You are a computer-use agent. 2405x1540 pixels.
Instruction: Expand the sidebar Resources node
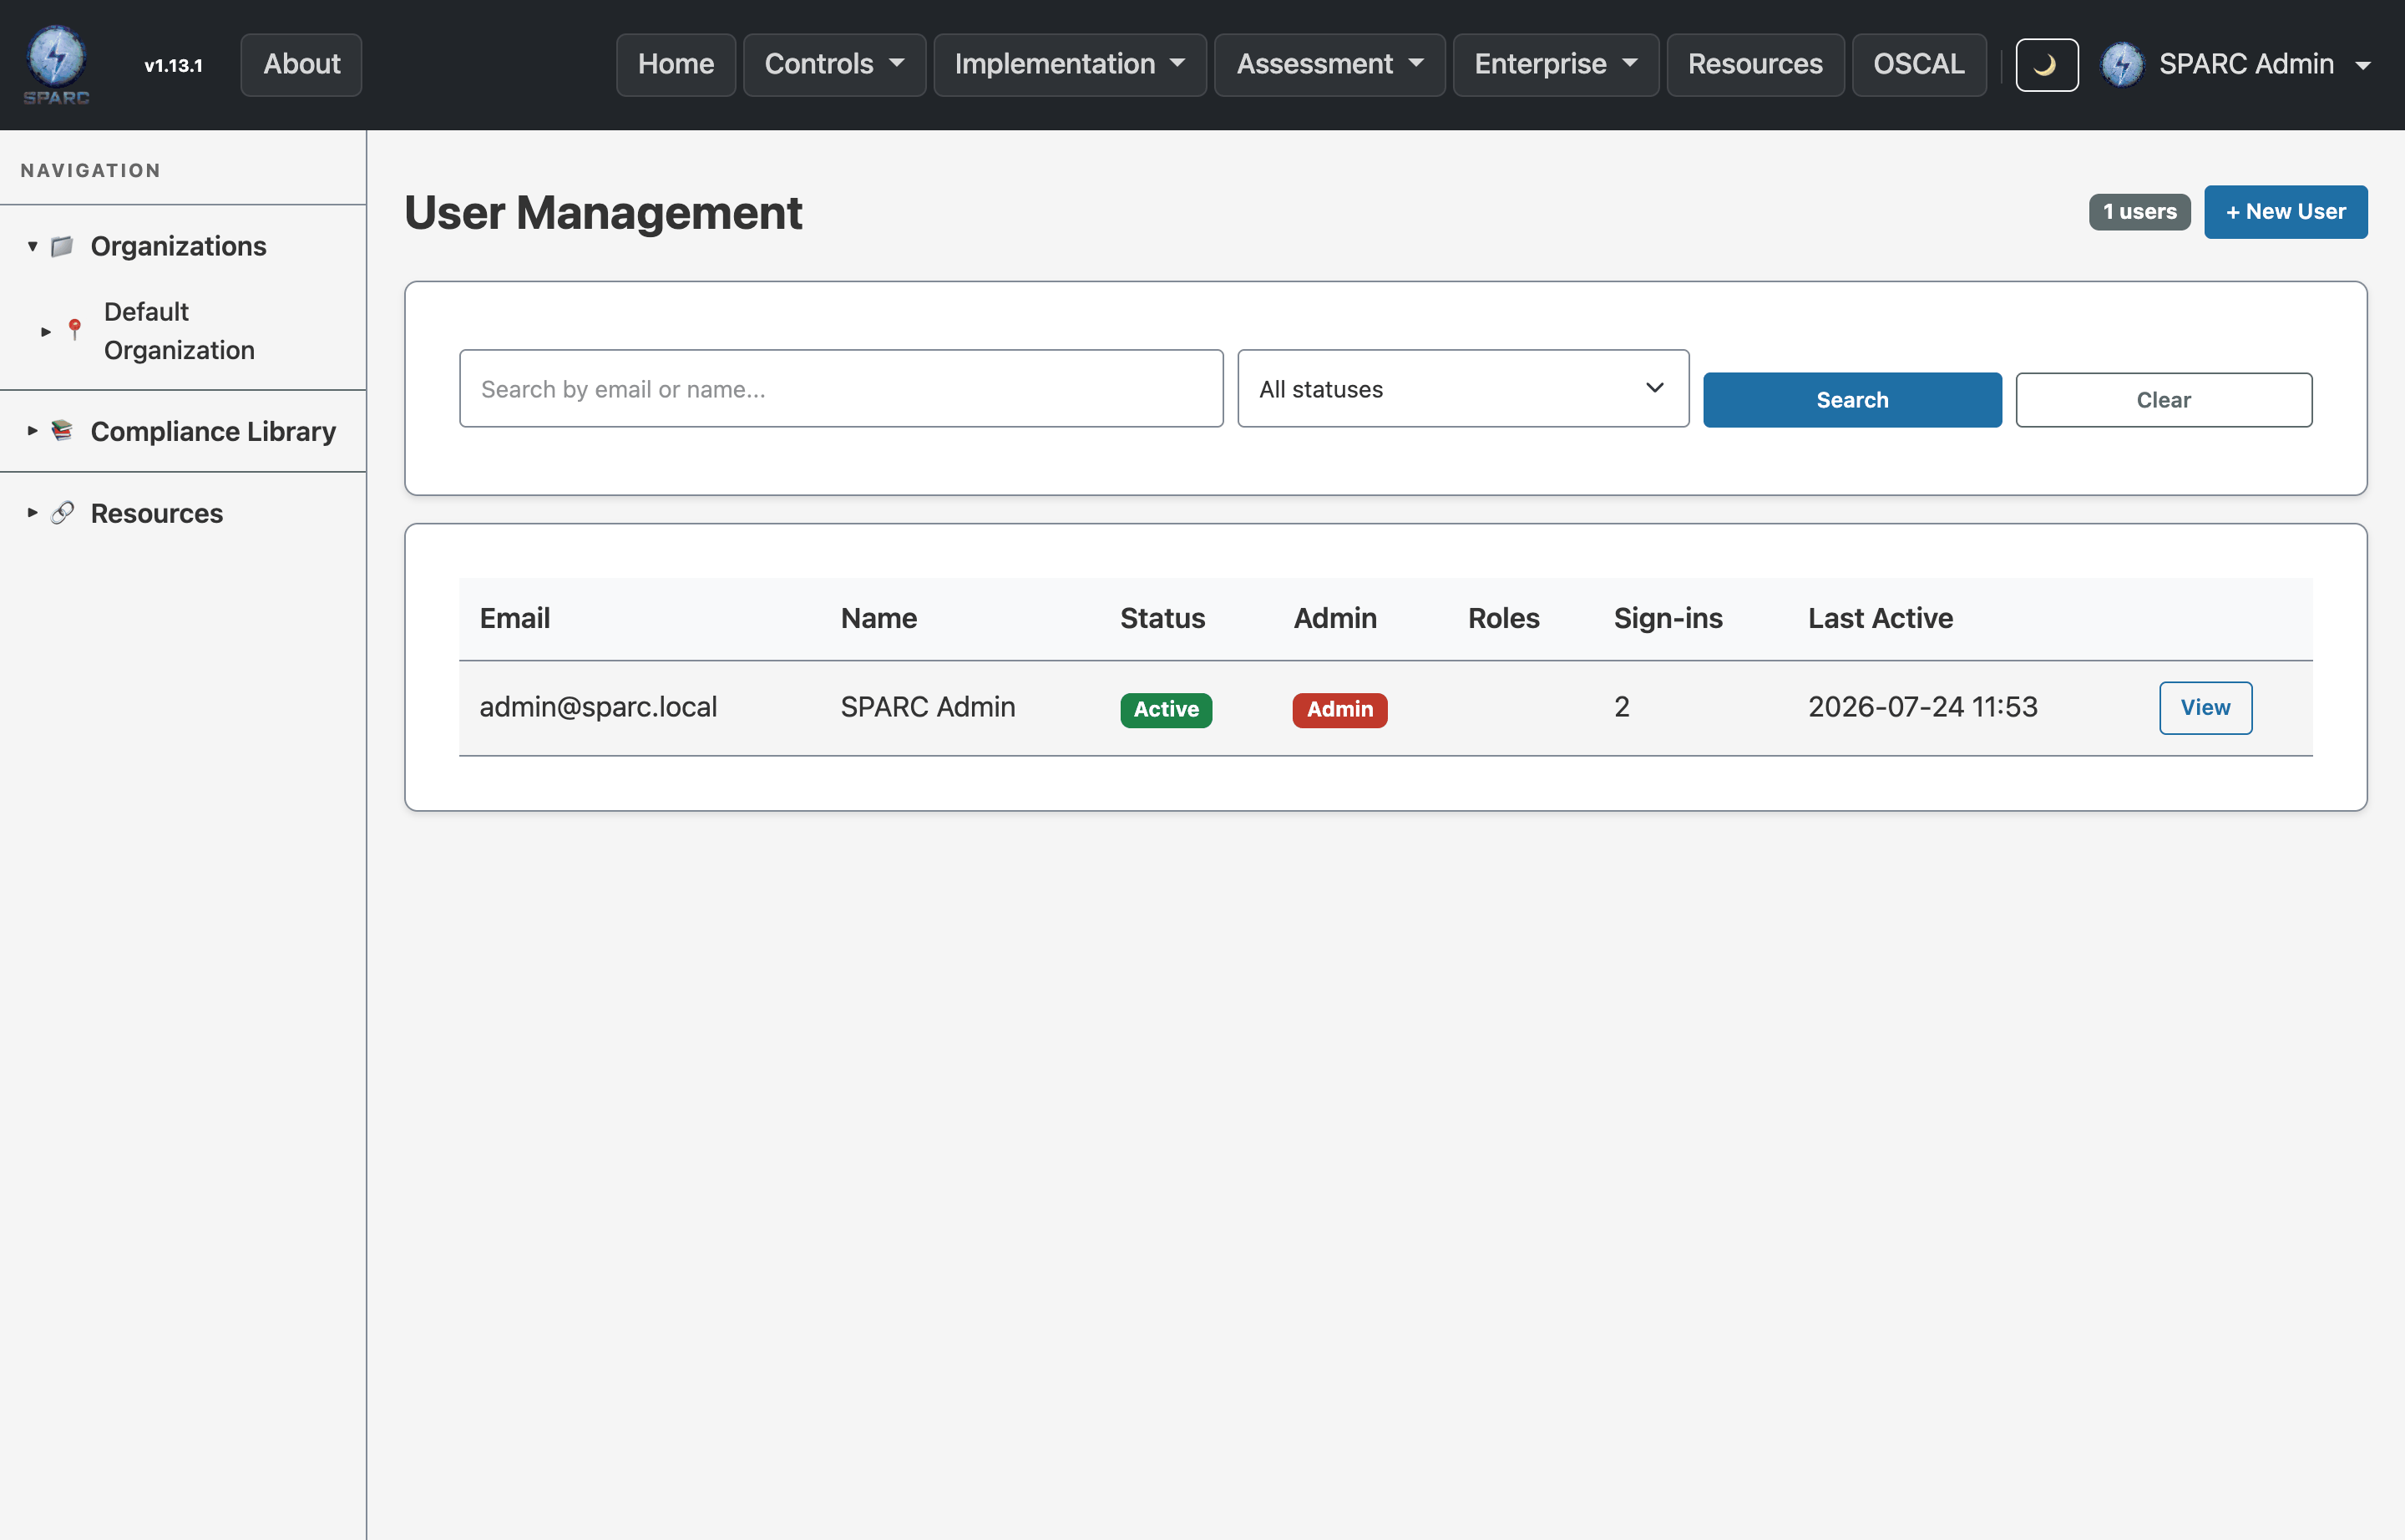coord(32,513)
